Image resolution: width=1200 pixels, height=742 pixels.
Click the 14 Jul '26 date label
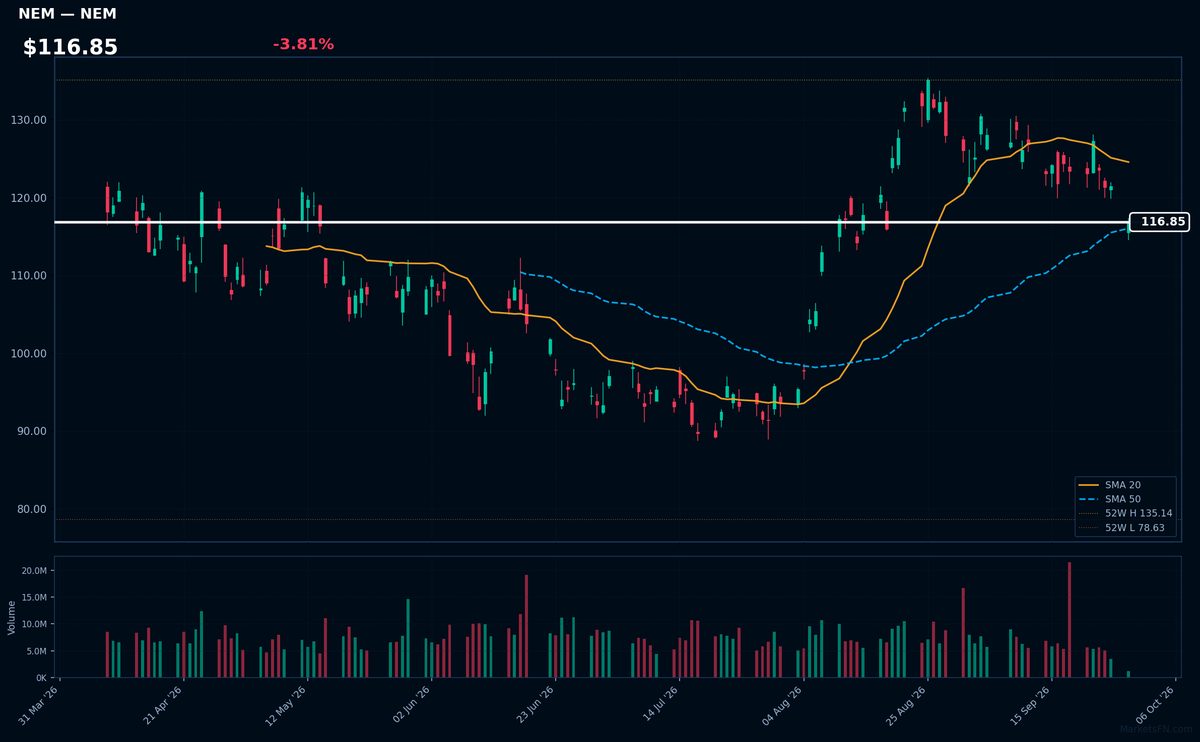658,704
